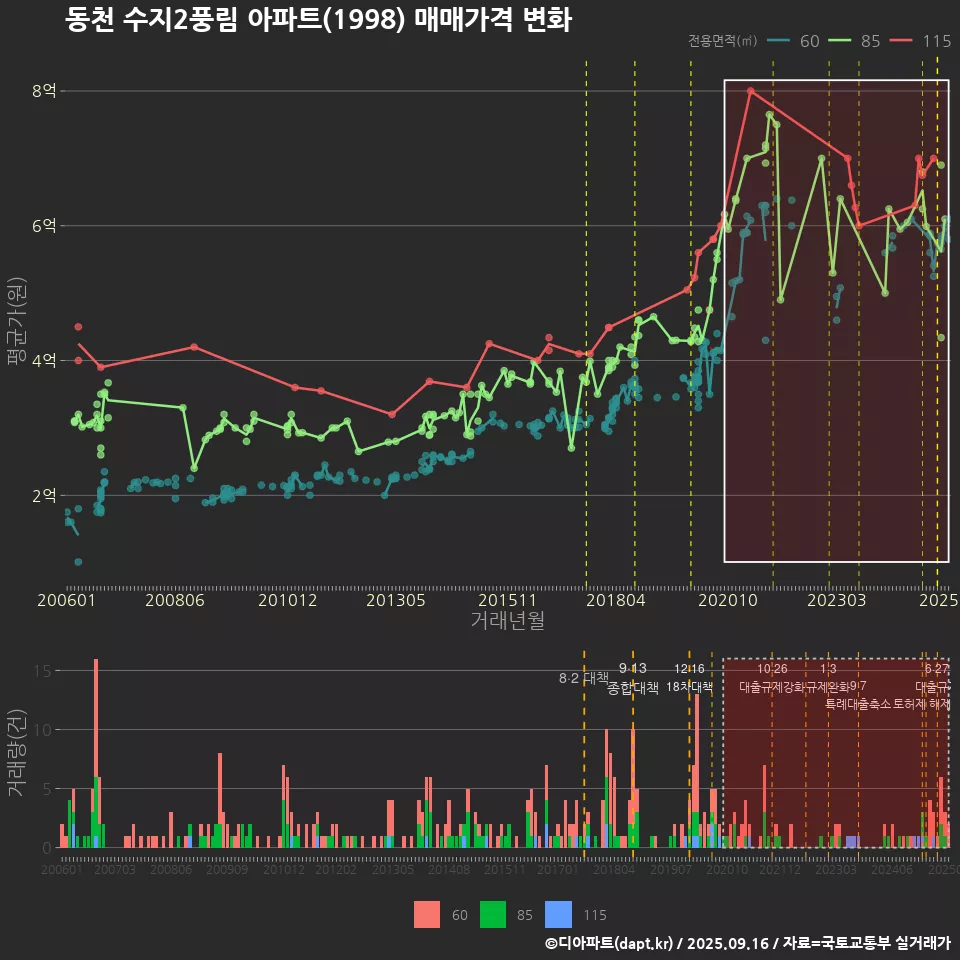Open the 디아파트(dapt.kr) source credit
960x960 pixels.
pos(610,943)
